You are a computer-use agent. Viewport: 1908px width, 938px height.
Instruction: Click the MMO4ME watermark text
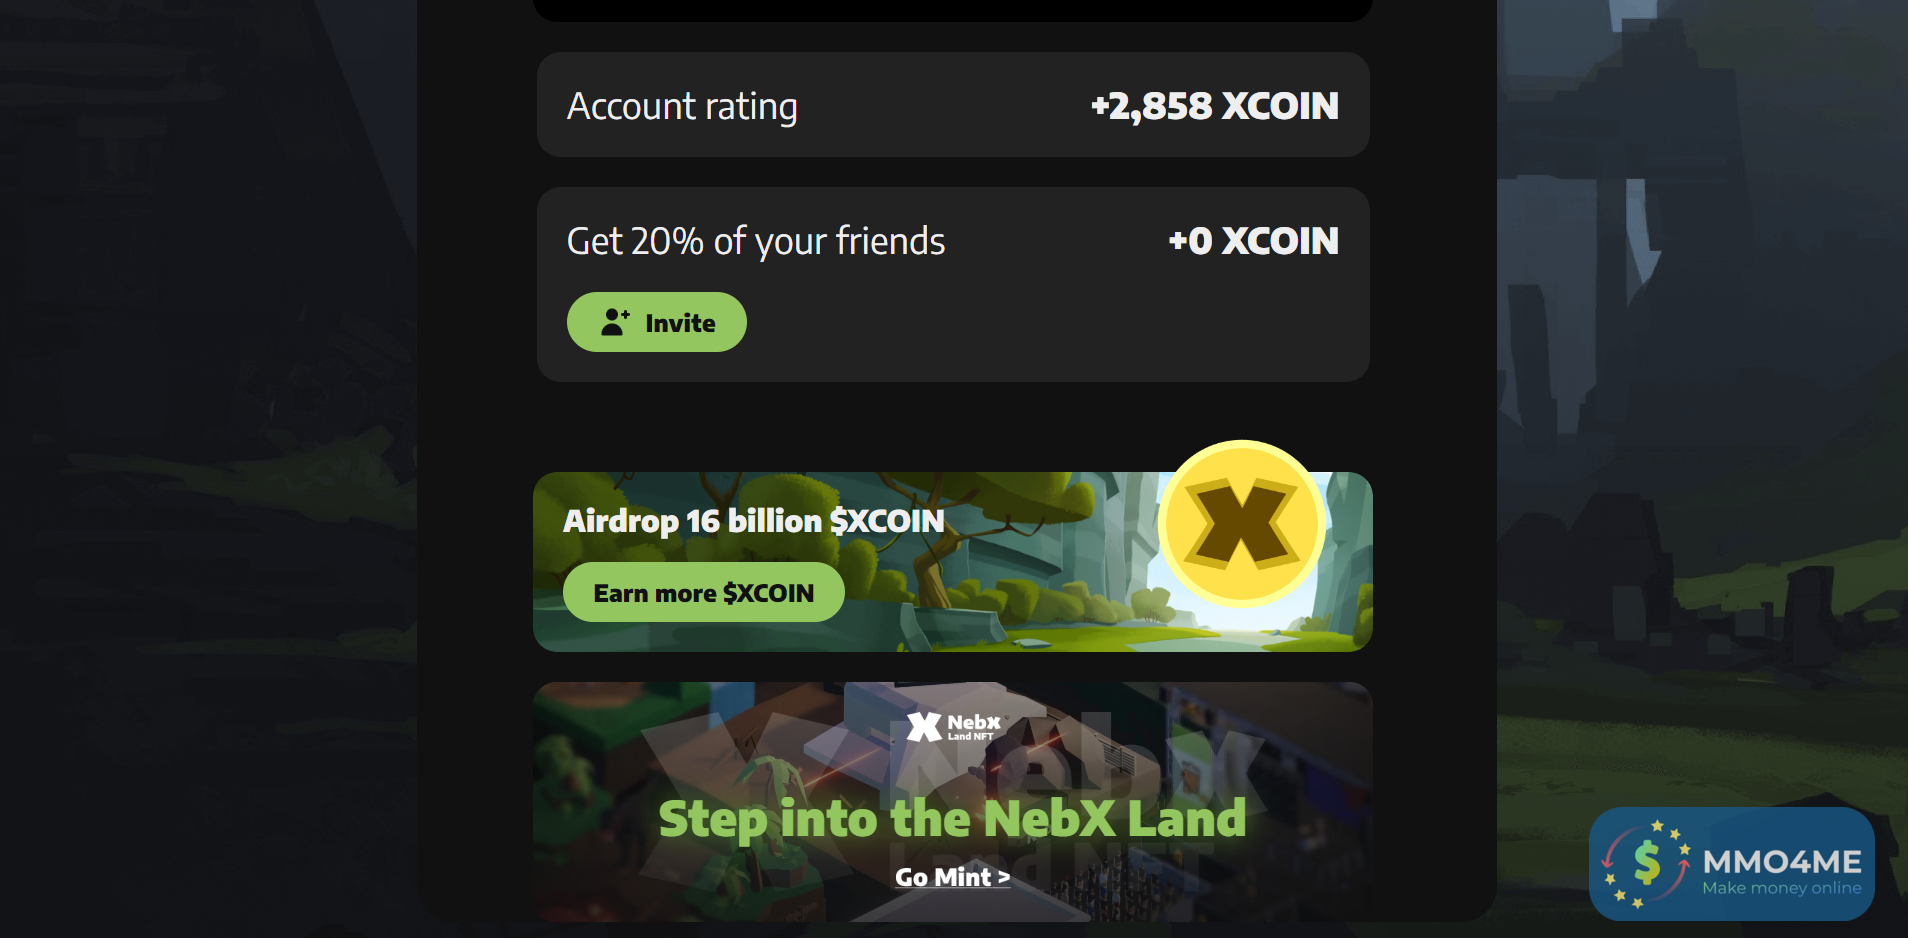pyautogui.click(x=1782, y=861)
